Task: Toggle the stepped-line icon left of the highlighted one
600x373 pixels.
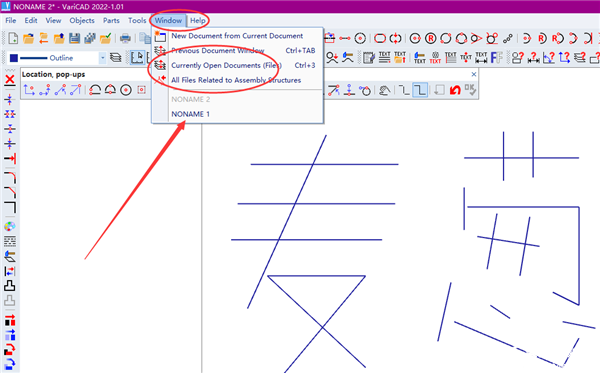Action: [x=404, y=90]
